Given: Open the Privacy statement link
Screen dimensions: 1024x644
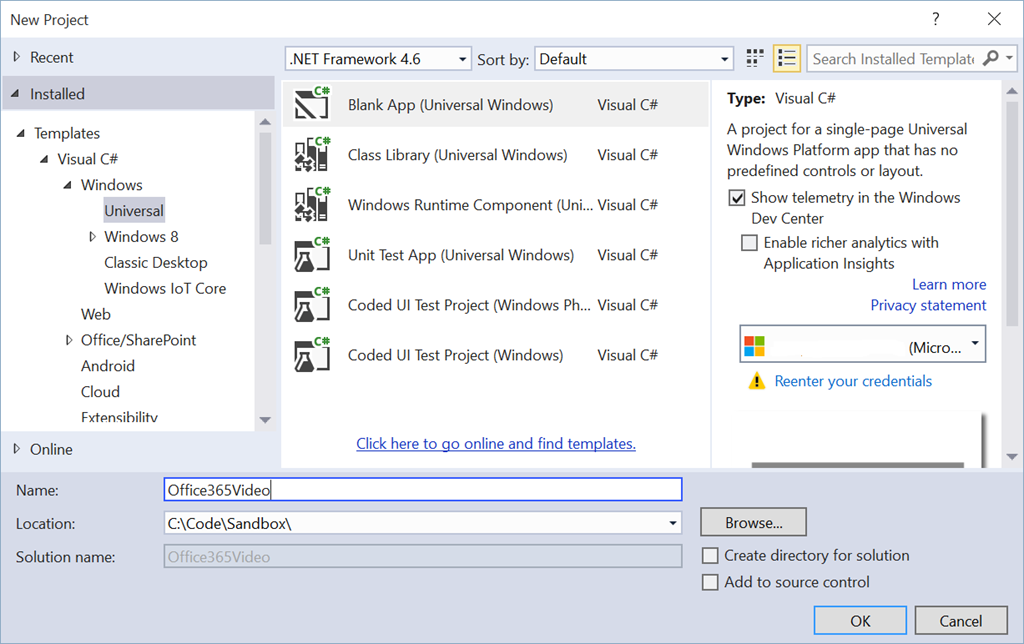Looking at the screenshot, I should coord(928,305).
